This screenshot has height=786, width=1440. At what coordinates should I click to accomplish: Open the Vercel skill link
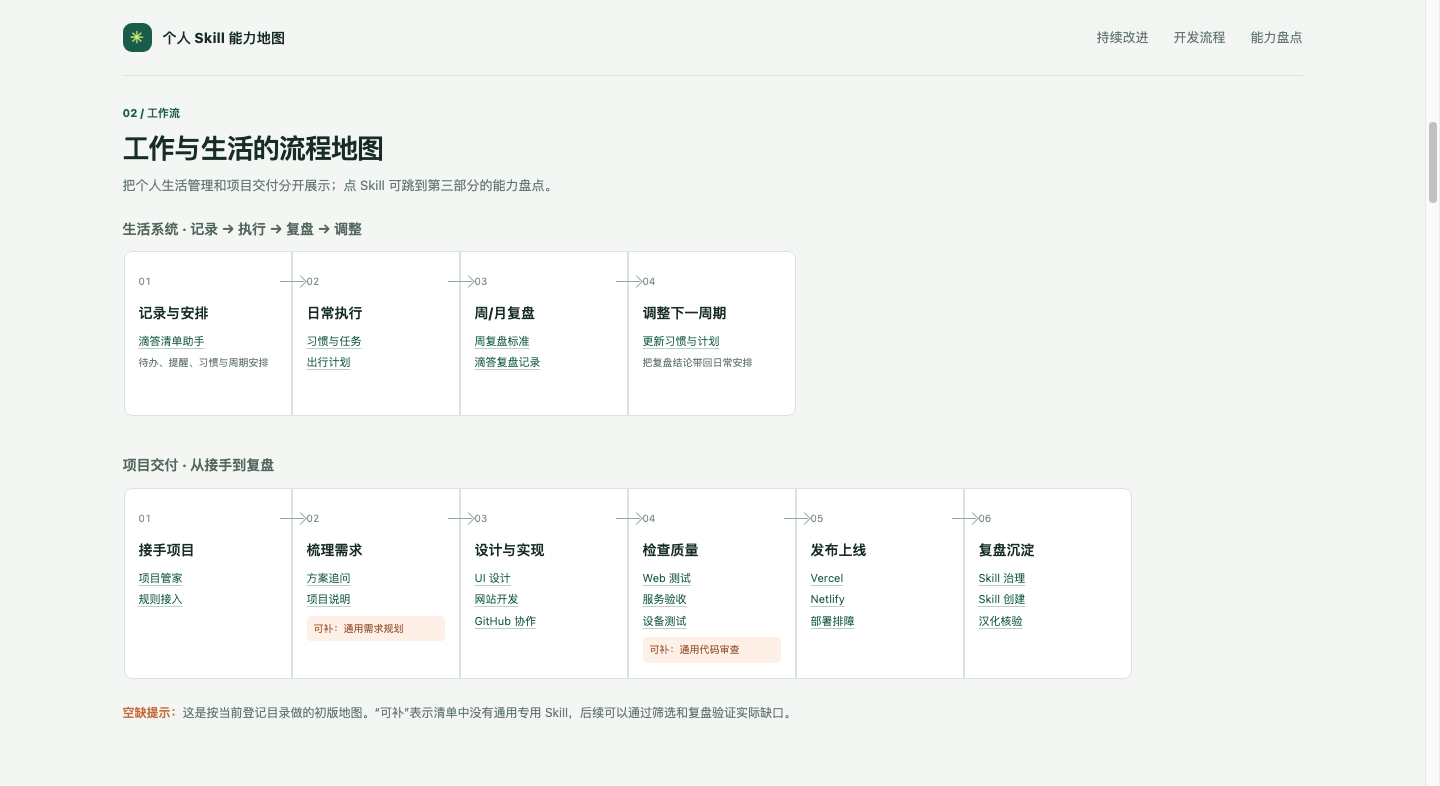[827, 579]
